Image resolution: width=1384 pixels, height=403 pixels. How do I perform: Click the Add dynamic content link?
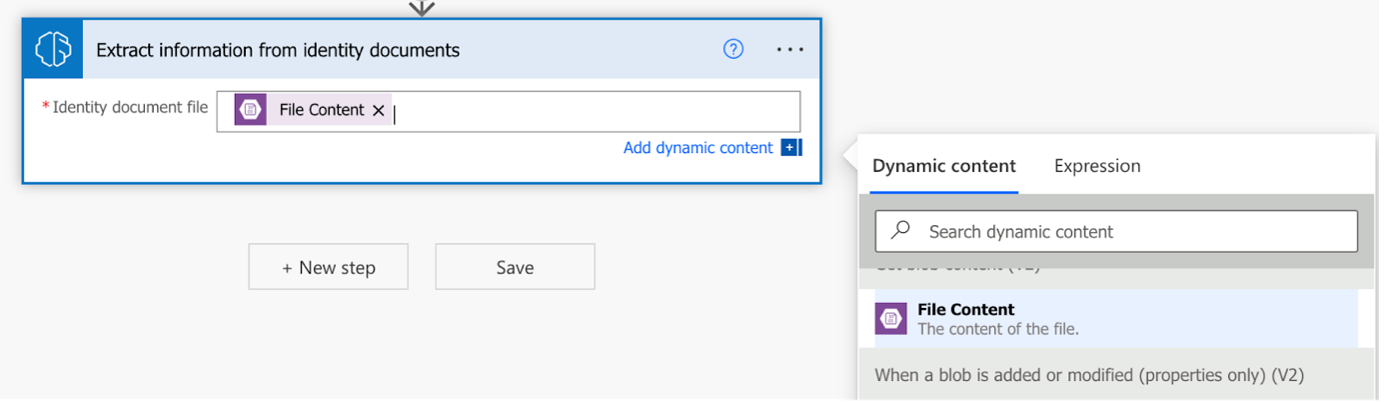tap(698, 148)
